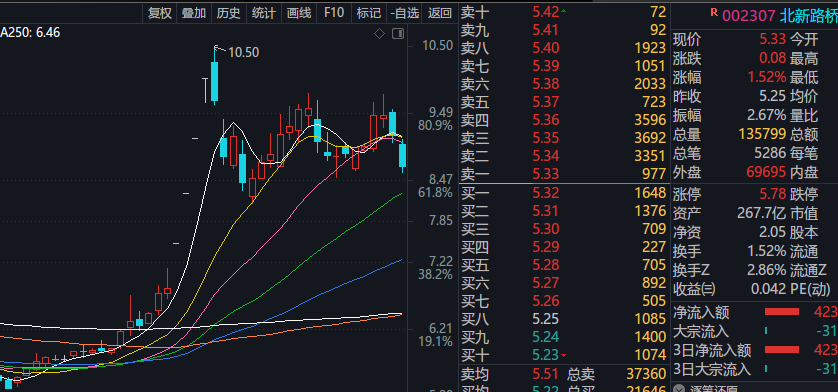Select the 买一 price 5.32
Viewport: 838px width, 392px height.
pos(546,193)
